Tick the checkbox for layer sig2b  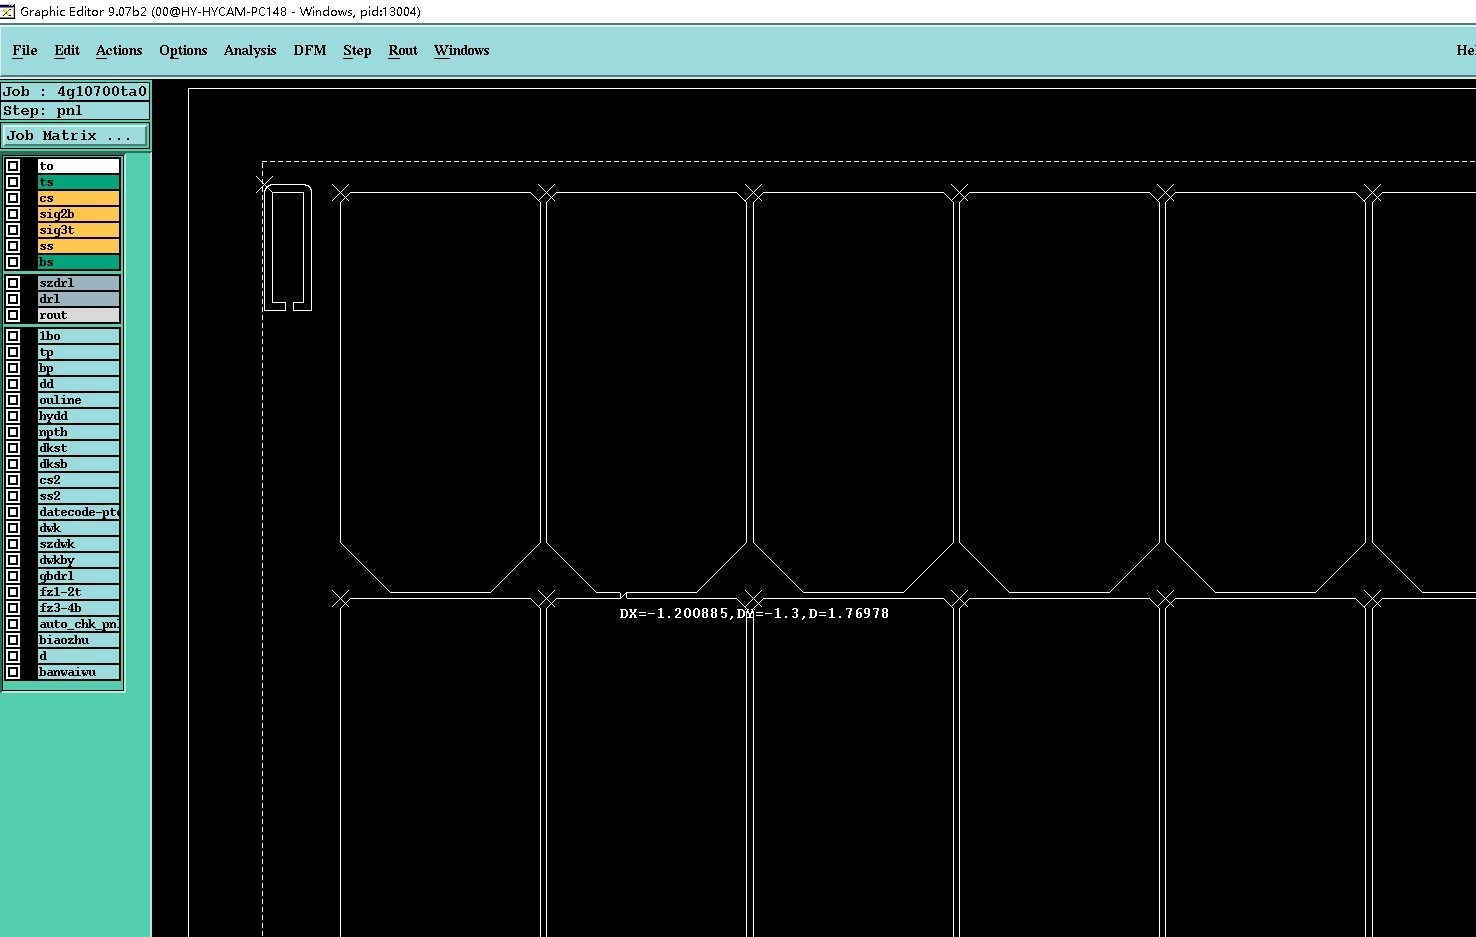point(13,214)
